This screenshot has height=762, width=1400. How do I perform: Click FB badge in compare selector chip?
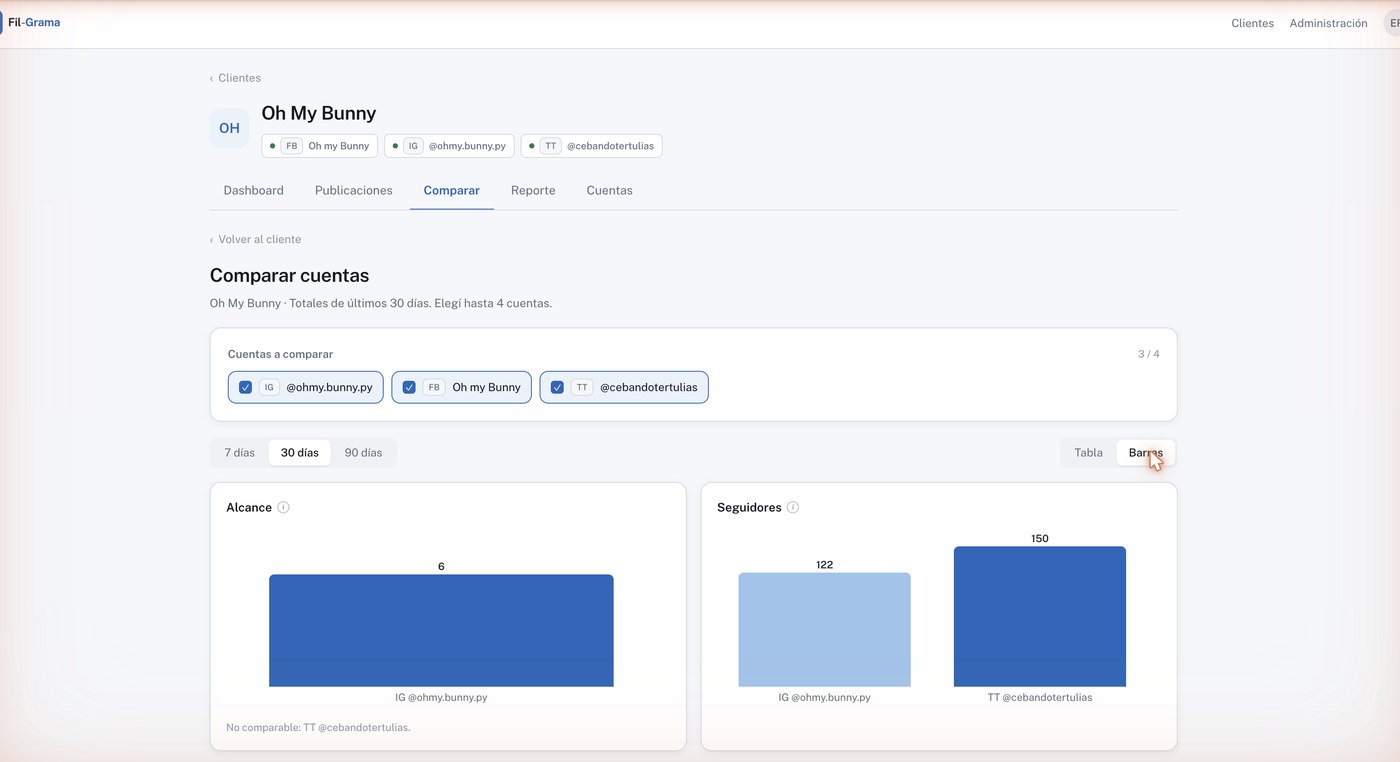coord(433,387)
